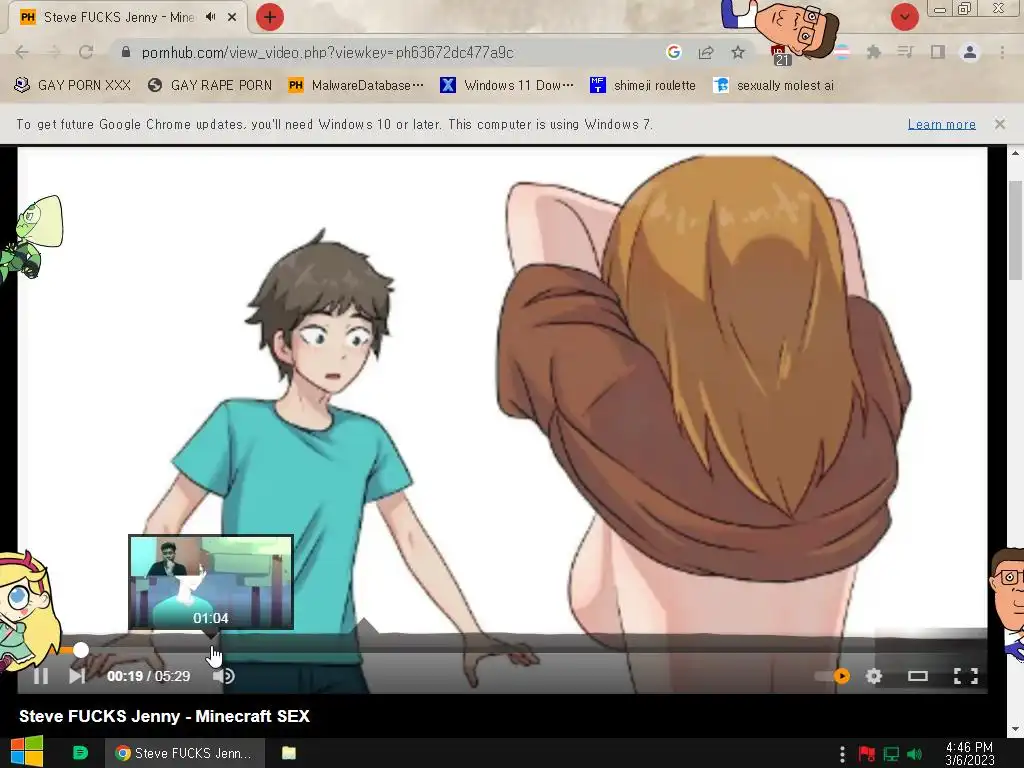Screen dimensions: 1024x768
Task: Open the MalwareDatabase bookmark
Action: click(x=356, y=85)
